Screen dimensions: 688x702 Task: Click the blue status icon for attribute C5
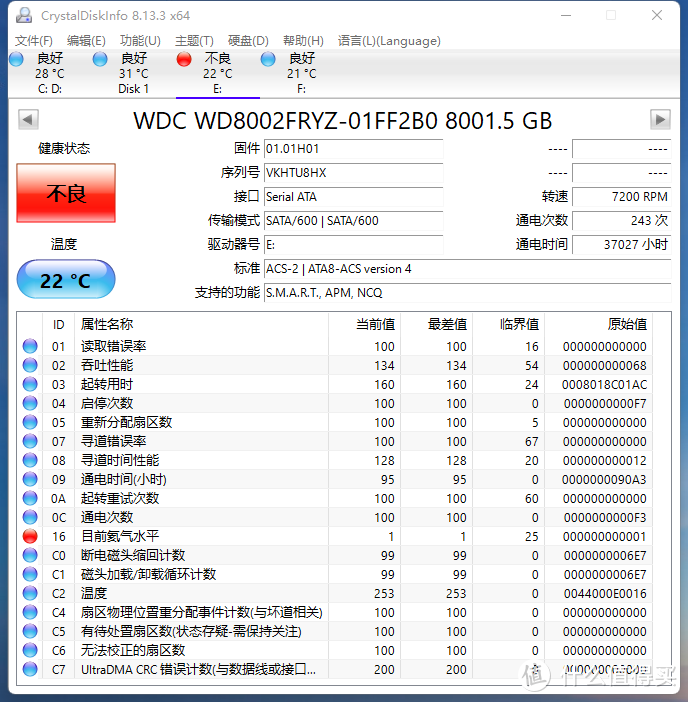pos(30,631)
